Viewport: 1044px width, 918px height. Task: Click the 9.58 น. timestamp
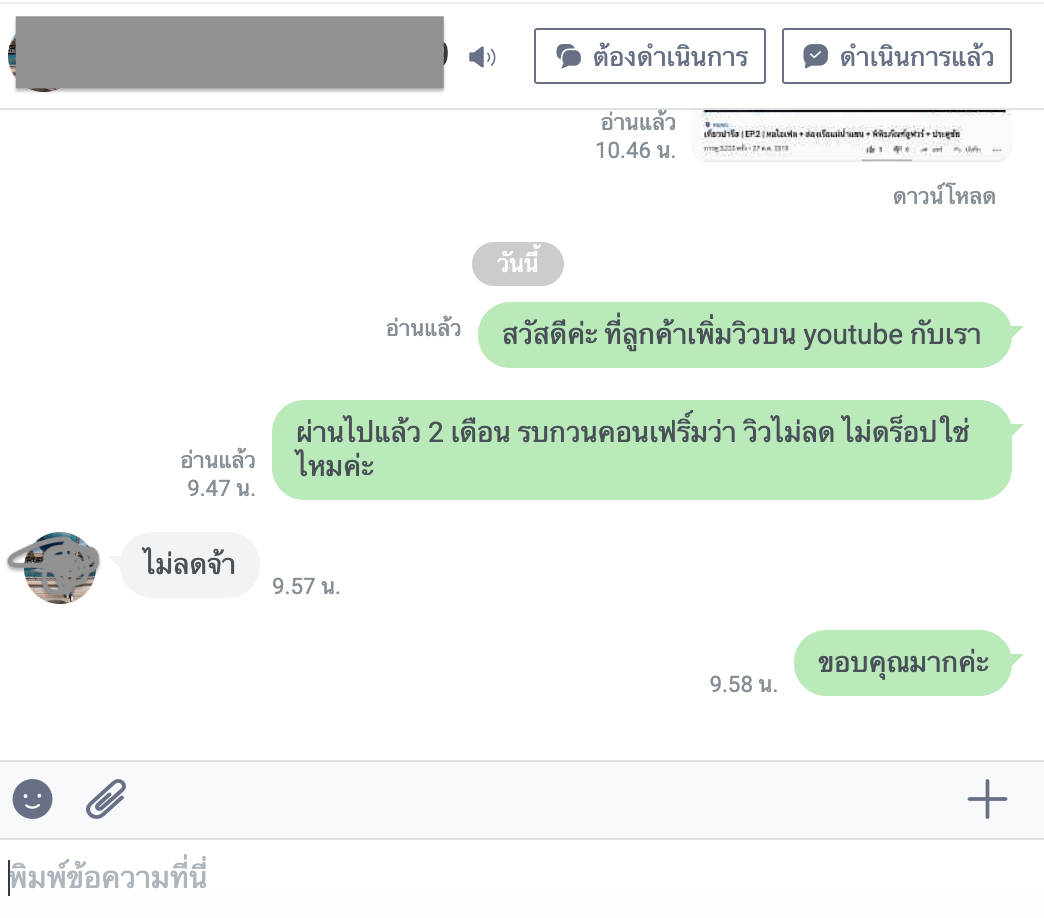(x=743, y=684)
